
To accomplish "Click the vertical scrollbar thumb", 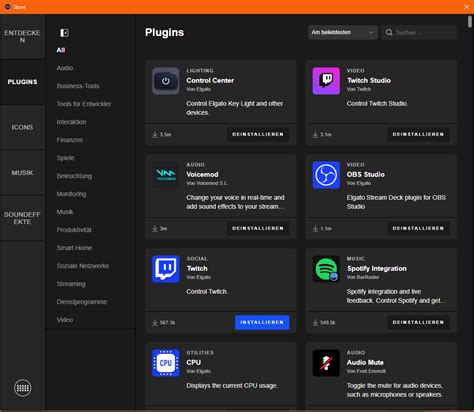I will click(470, 22).
